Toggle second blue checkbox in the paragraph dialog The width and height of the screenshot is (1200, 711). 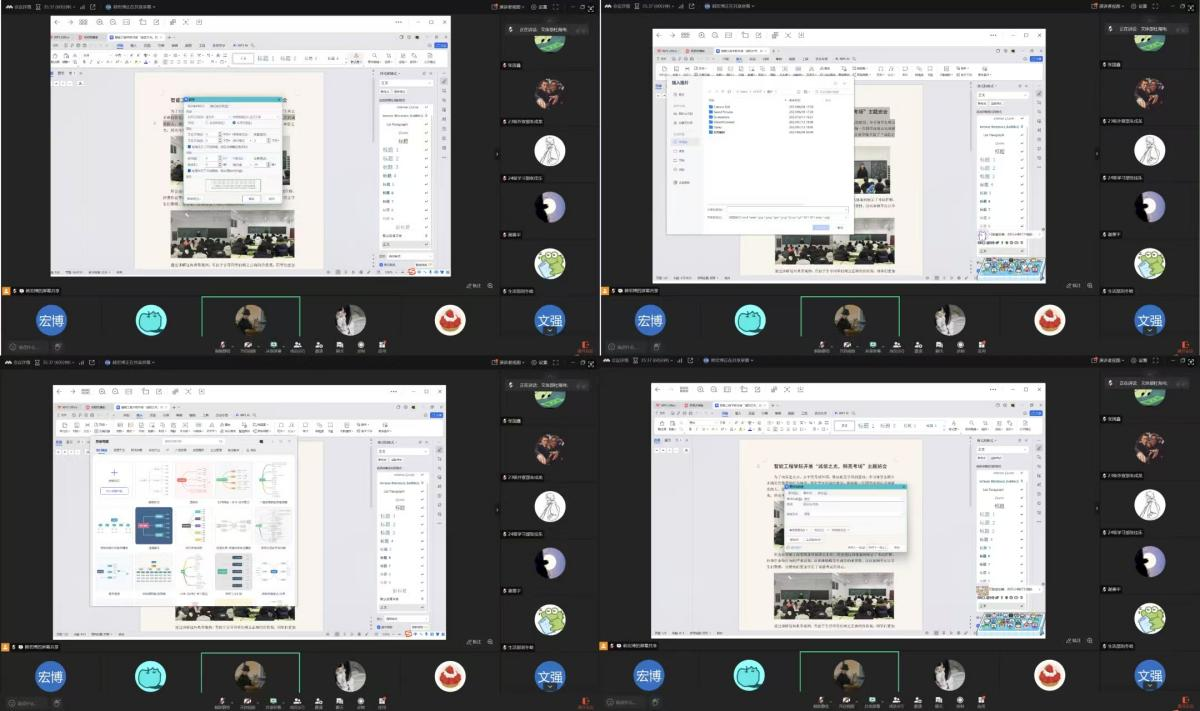pyautogui.click(x=190, y=171)
